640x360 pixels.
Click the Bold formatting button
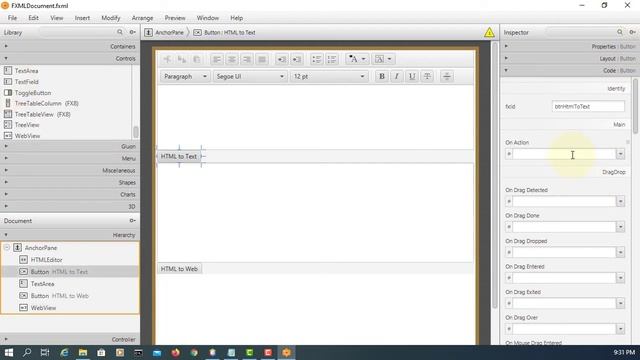point(382,76)
